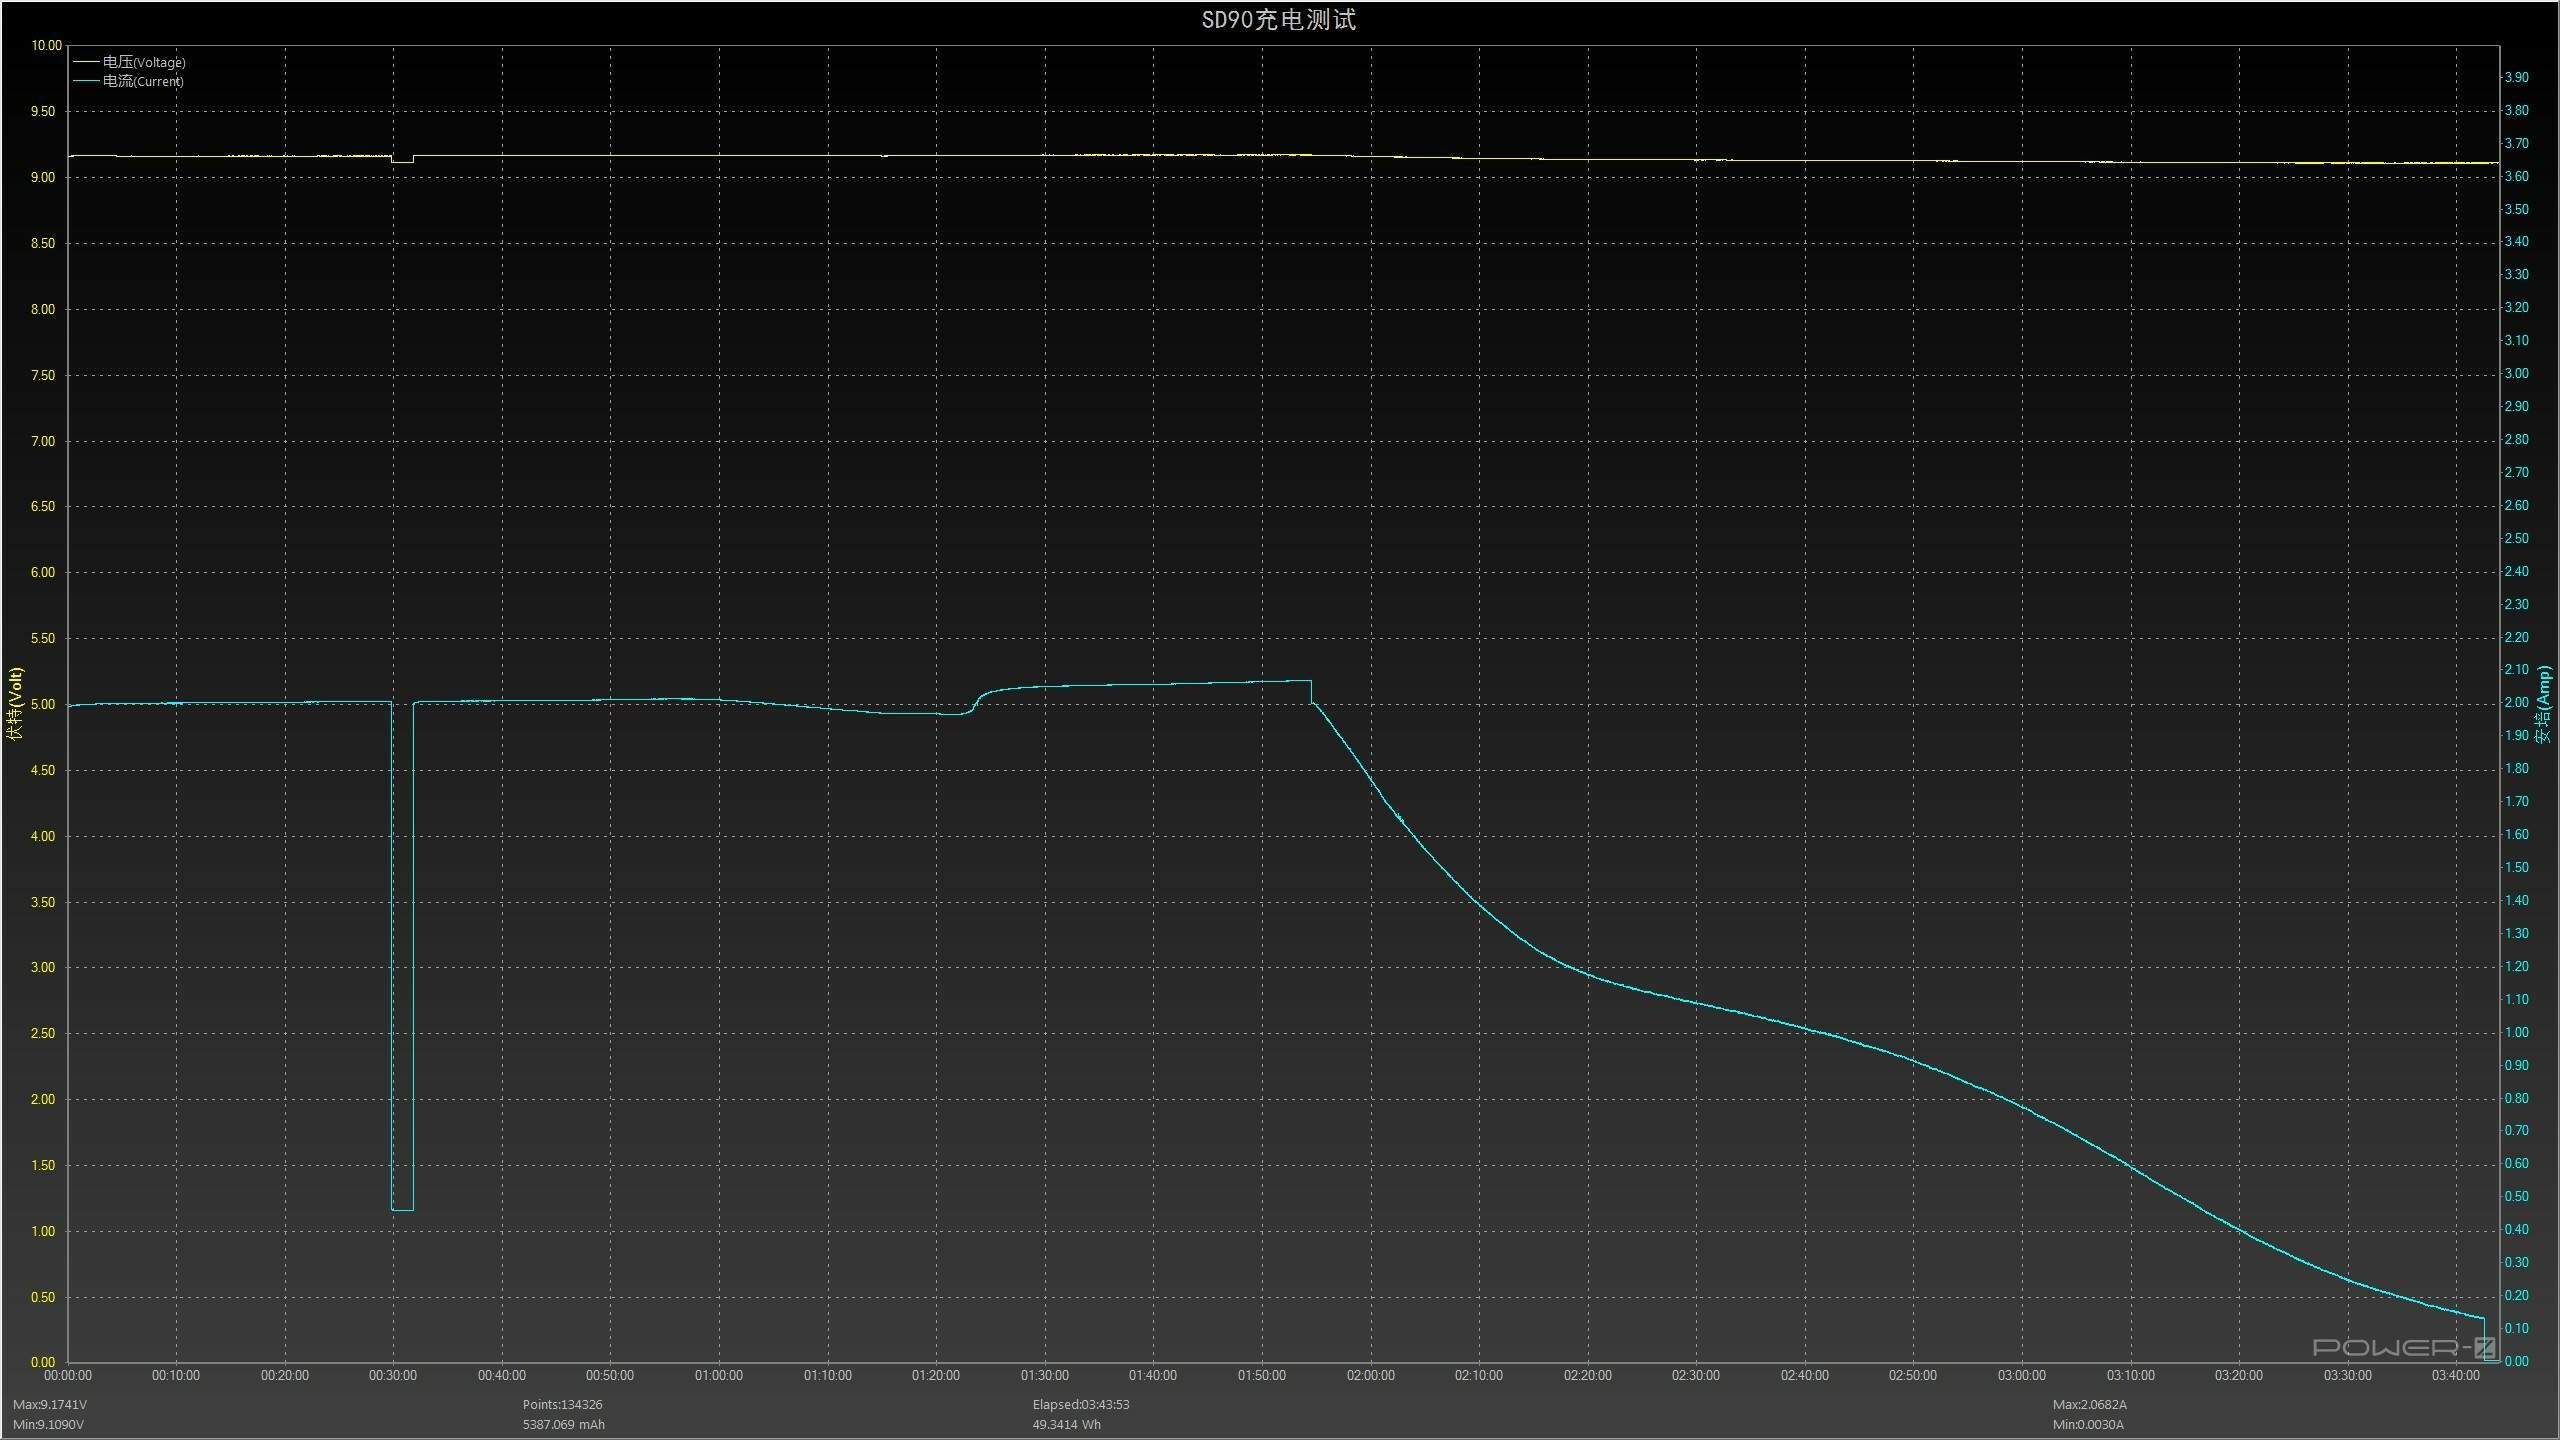Click the Min:9.1090V voltage readout
This screenshot has width=2560, height=1440.
tap(49, 1424)
